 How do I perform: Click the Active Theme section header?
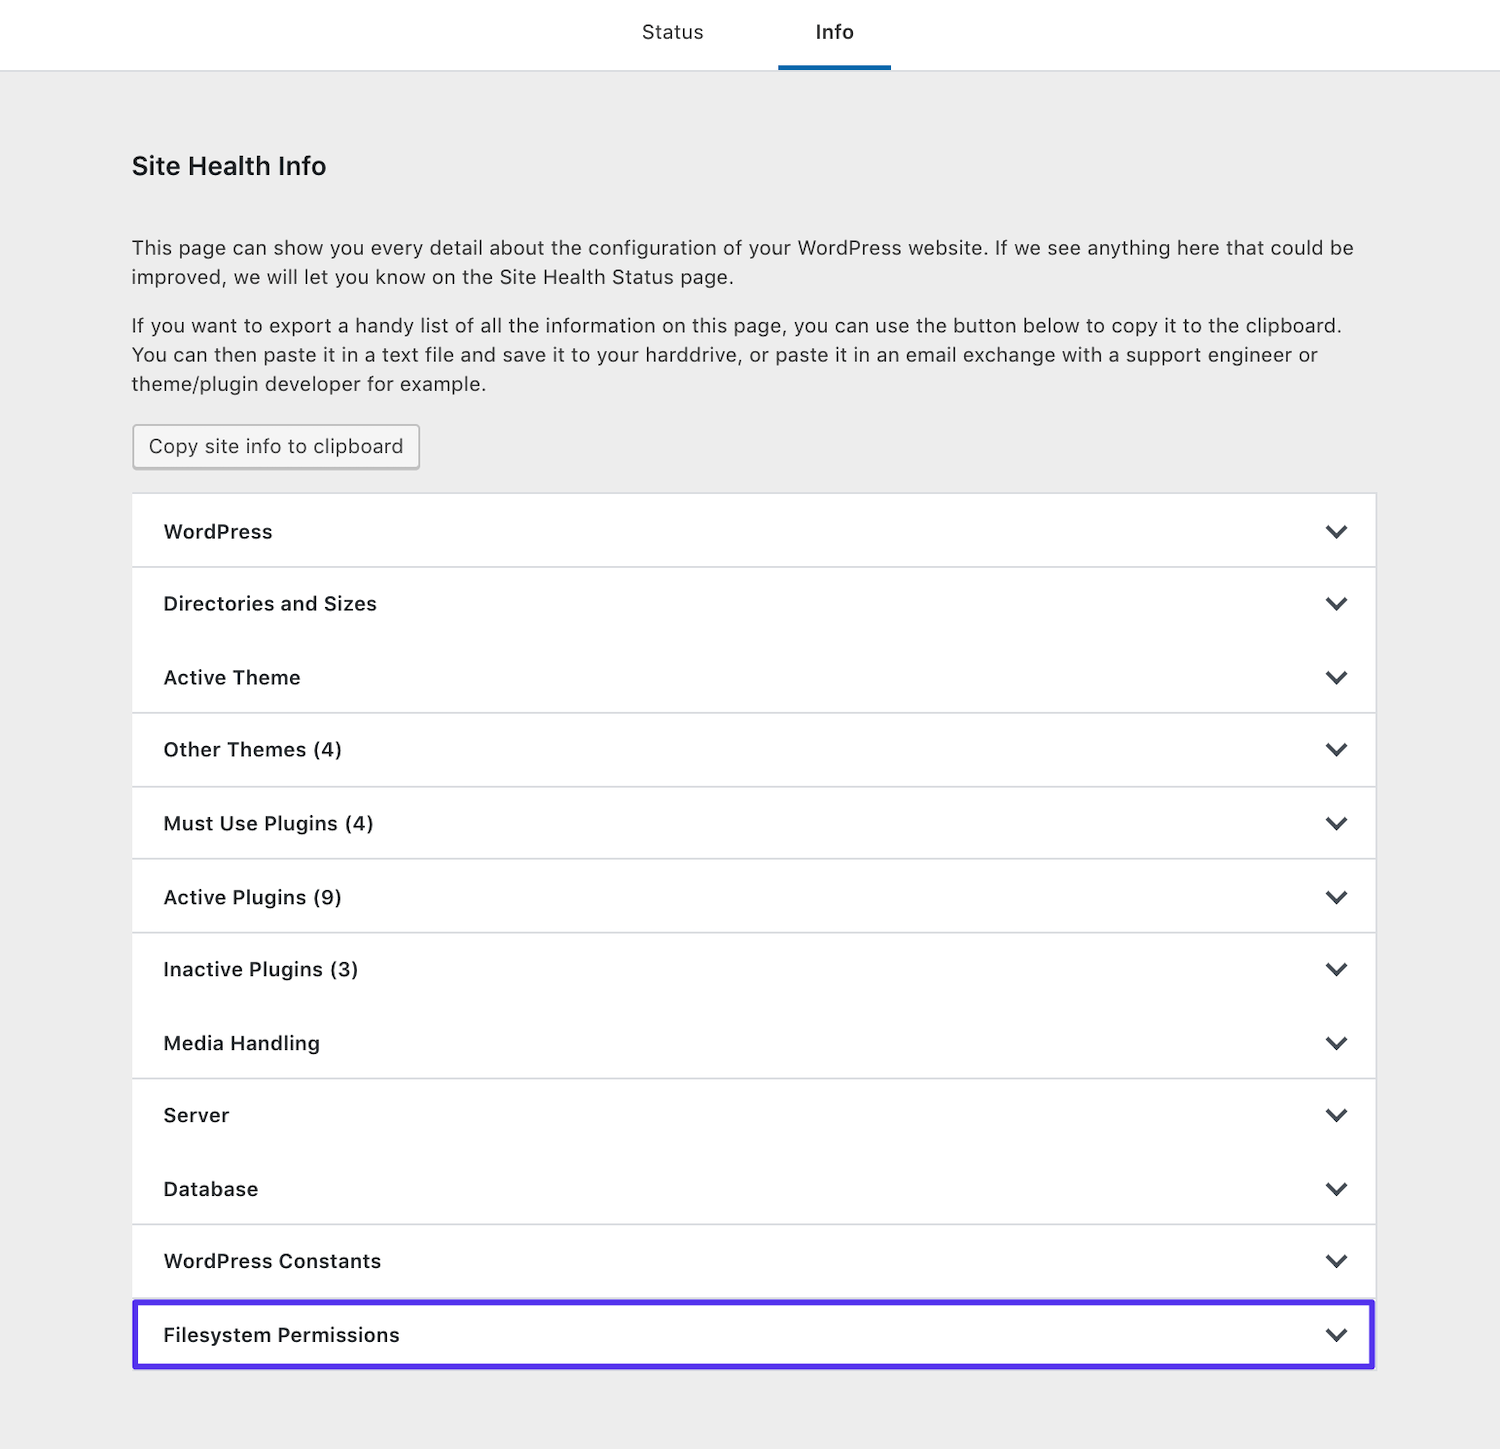231,677
